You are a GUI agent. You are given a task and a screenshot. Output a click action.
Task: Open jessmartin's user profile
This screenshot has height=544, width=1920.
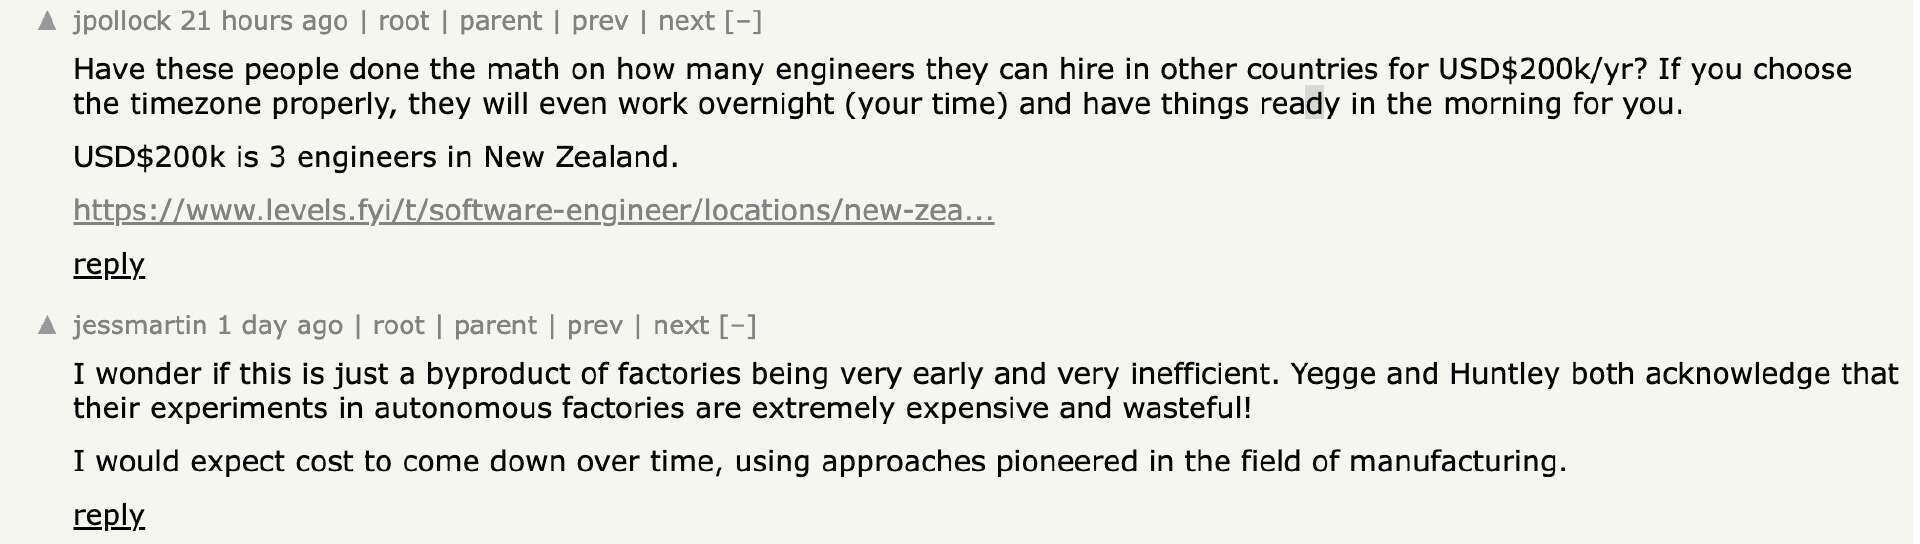tap(139, 325)
